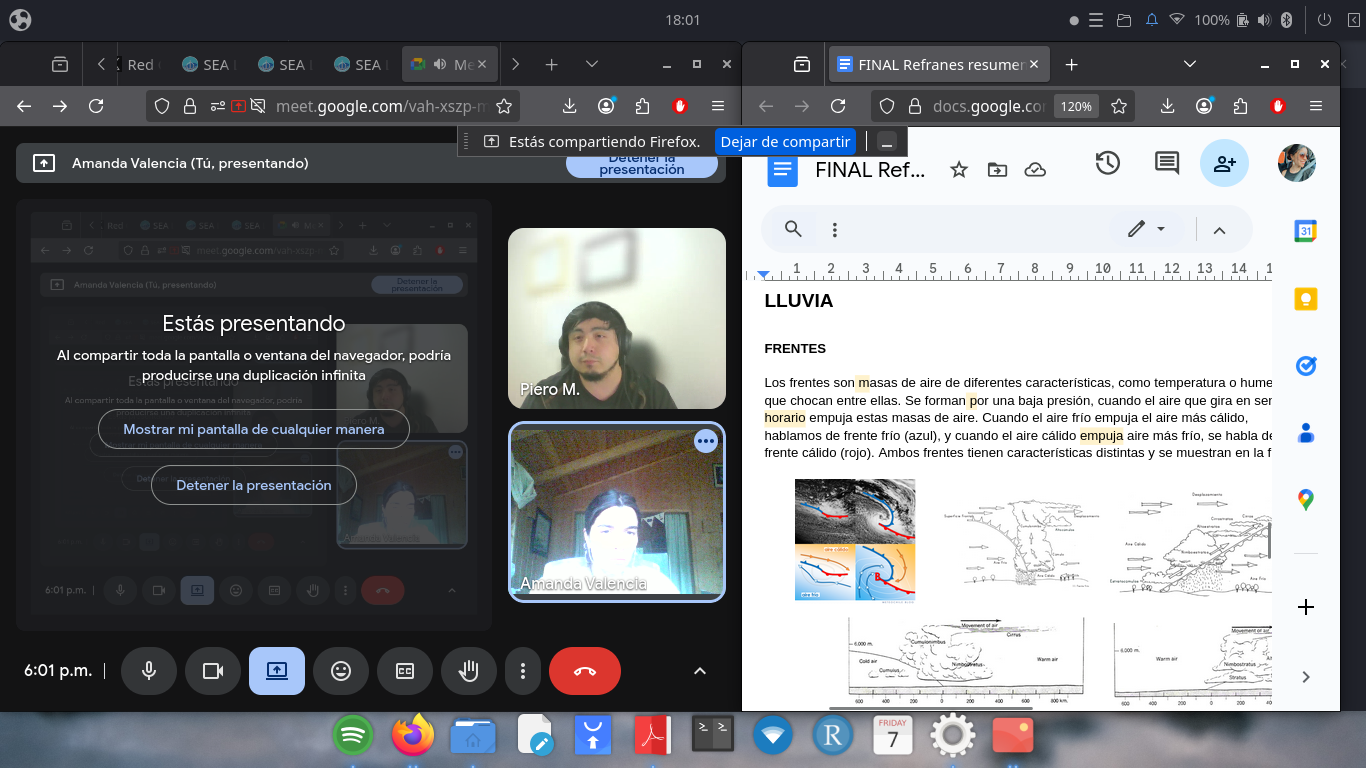Viewport: 1366px width, 768px height.
Task: Open comments icon in Google Docs
Action: pyautogui.click(x=1166, y=164)
